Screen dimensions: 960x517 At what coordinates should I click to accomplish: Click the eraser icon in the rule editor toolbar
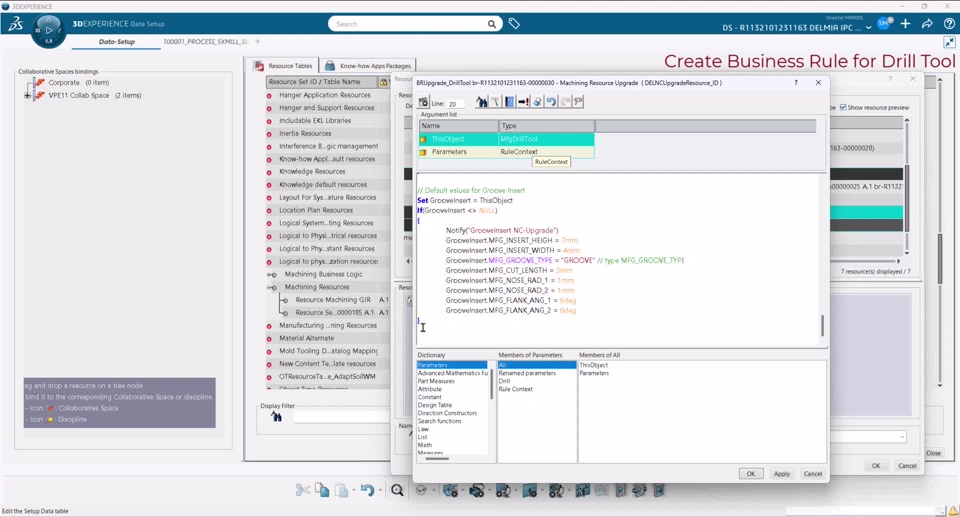pos(537,102)
